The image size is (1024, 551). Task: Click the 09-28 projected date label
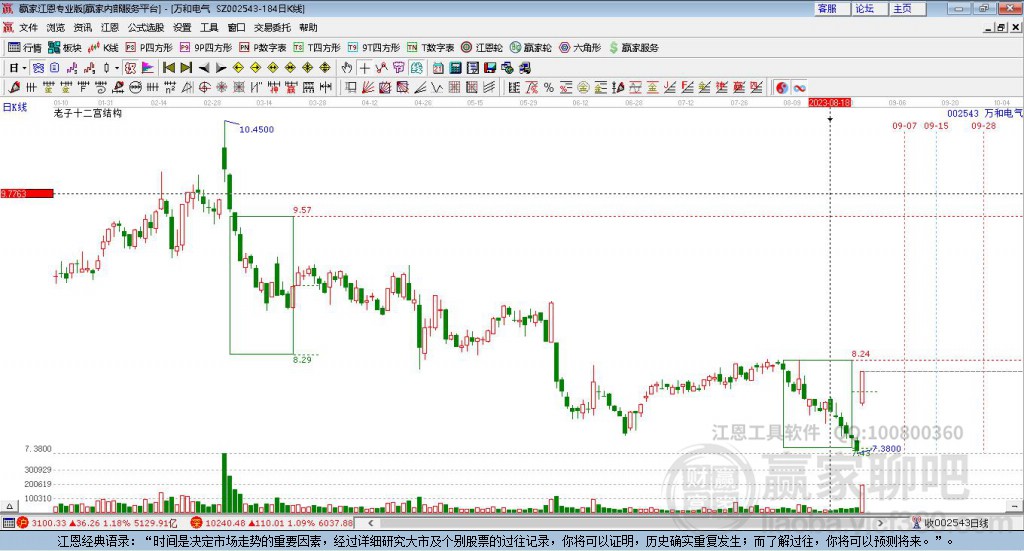(984, 125)
